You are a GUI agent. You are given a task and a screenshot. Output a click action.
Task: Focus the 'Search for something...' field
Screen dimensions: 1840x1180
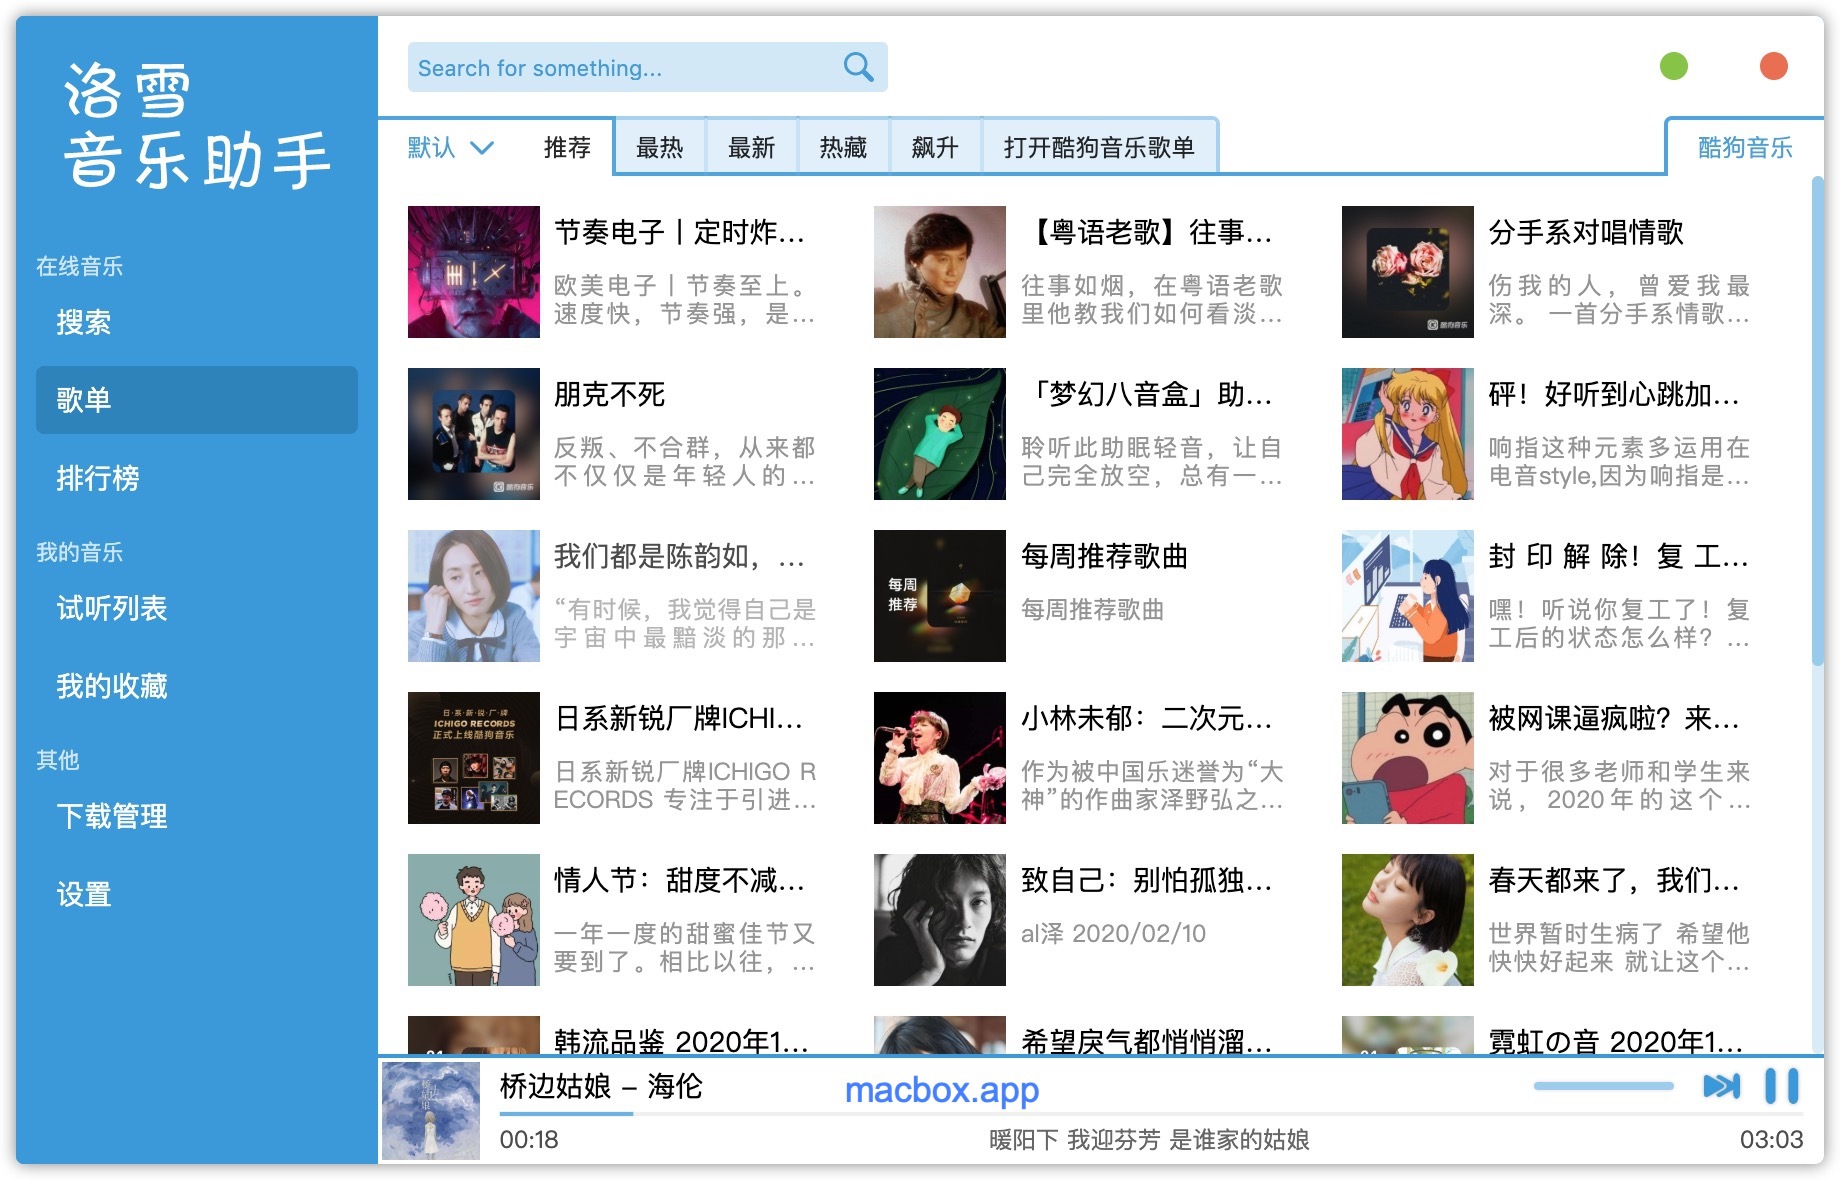pyautogui.click(x=647, y=67)
